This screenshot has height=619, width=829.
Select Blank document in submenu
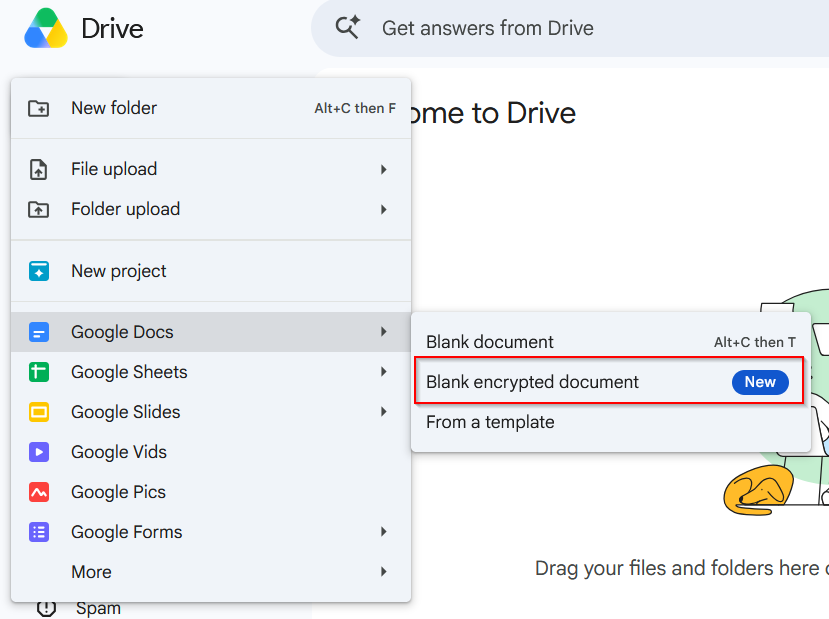[x=611, y=342]
